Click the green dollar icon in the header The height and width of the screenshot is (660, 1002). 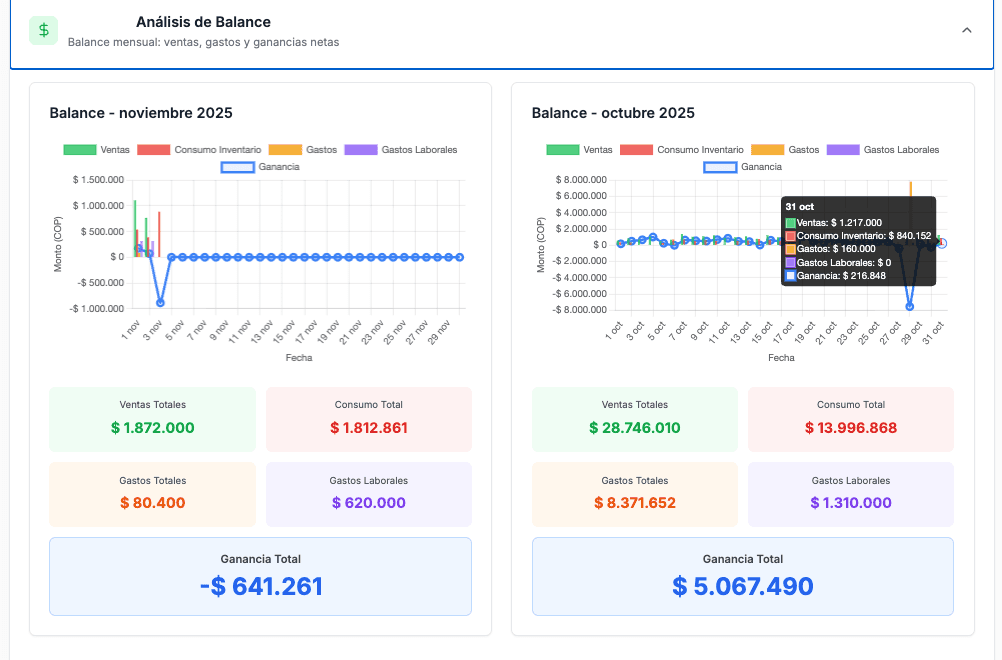pyautogui.click(x=43, y=30)
